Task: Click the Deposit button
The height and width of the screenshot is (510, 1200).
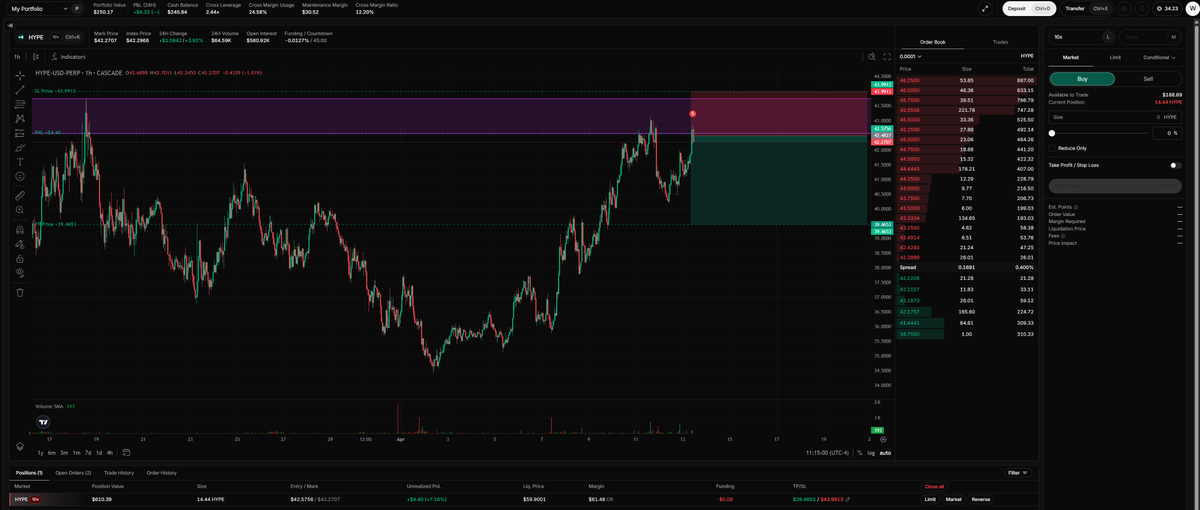Action: [1029, 8]
